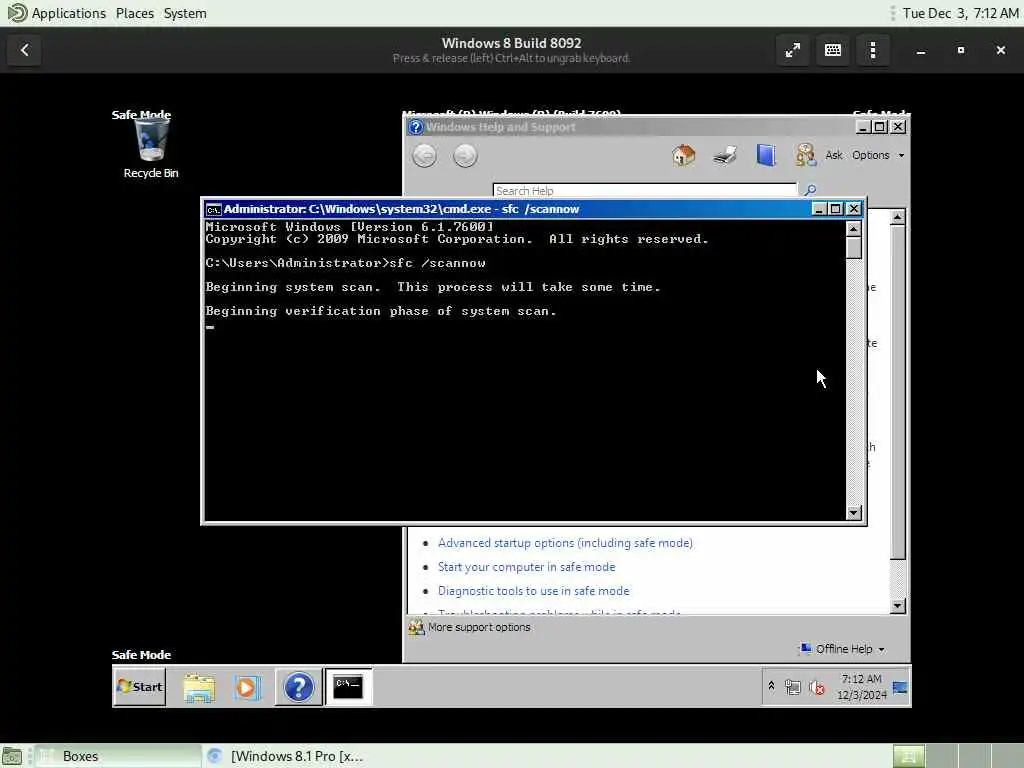Viewport: 1024px width, 768px height.
Task: Click the More support options icon
Action: [x=416, y=628]
